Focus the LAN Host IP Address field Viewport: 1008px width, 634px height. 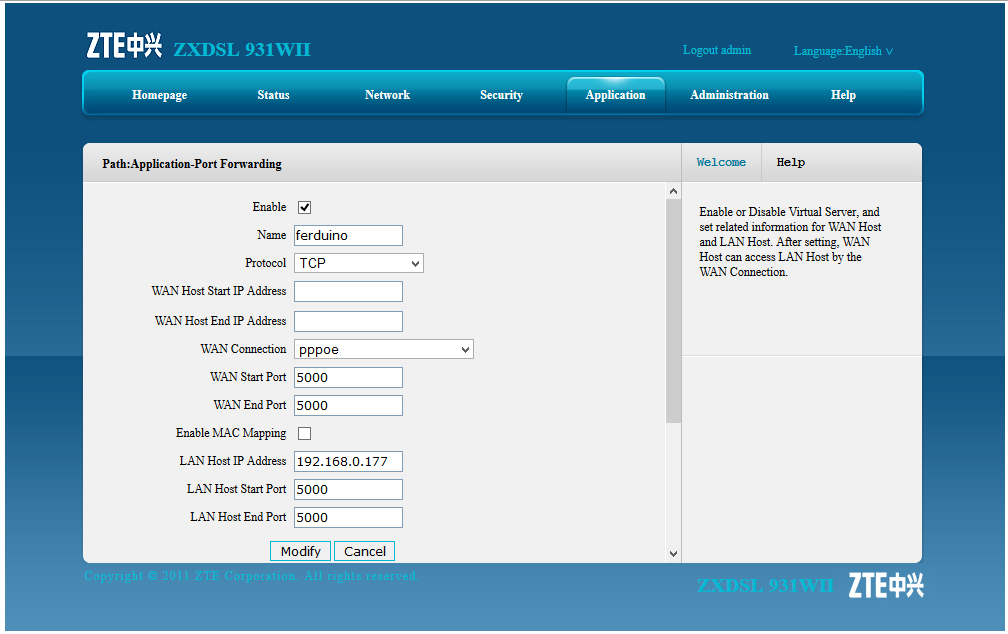(x=348, y=461)
